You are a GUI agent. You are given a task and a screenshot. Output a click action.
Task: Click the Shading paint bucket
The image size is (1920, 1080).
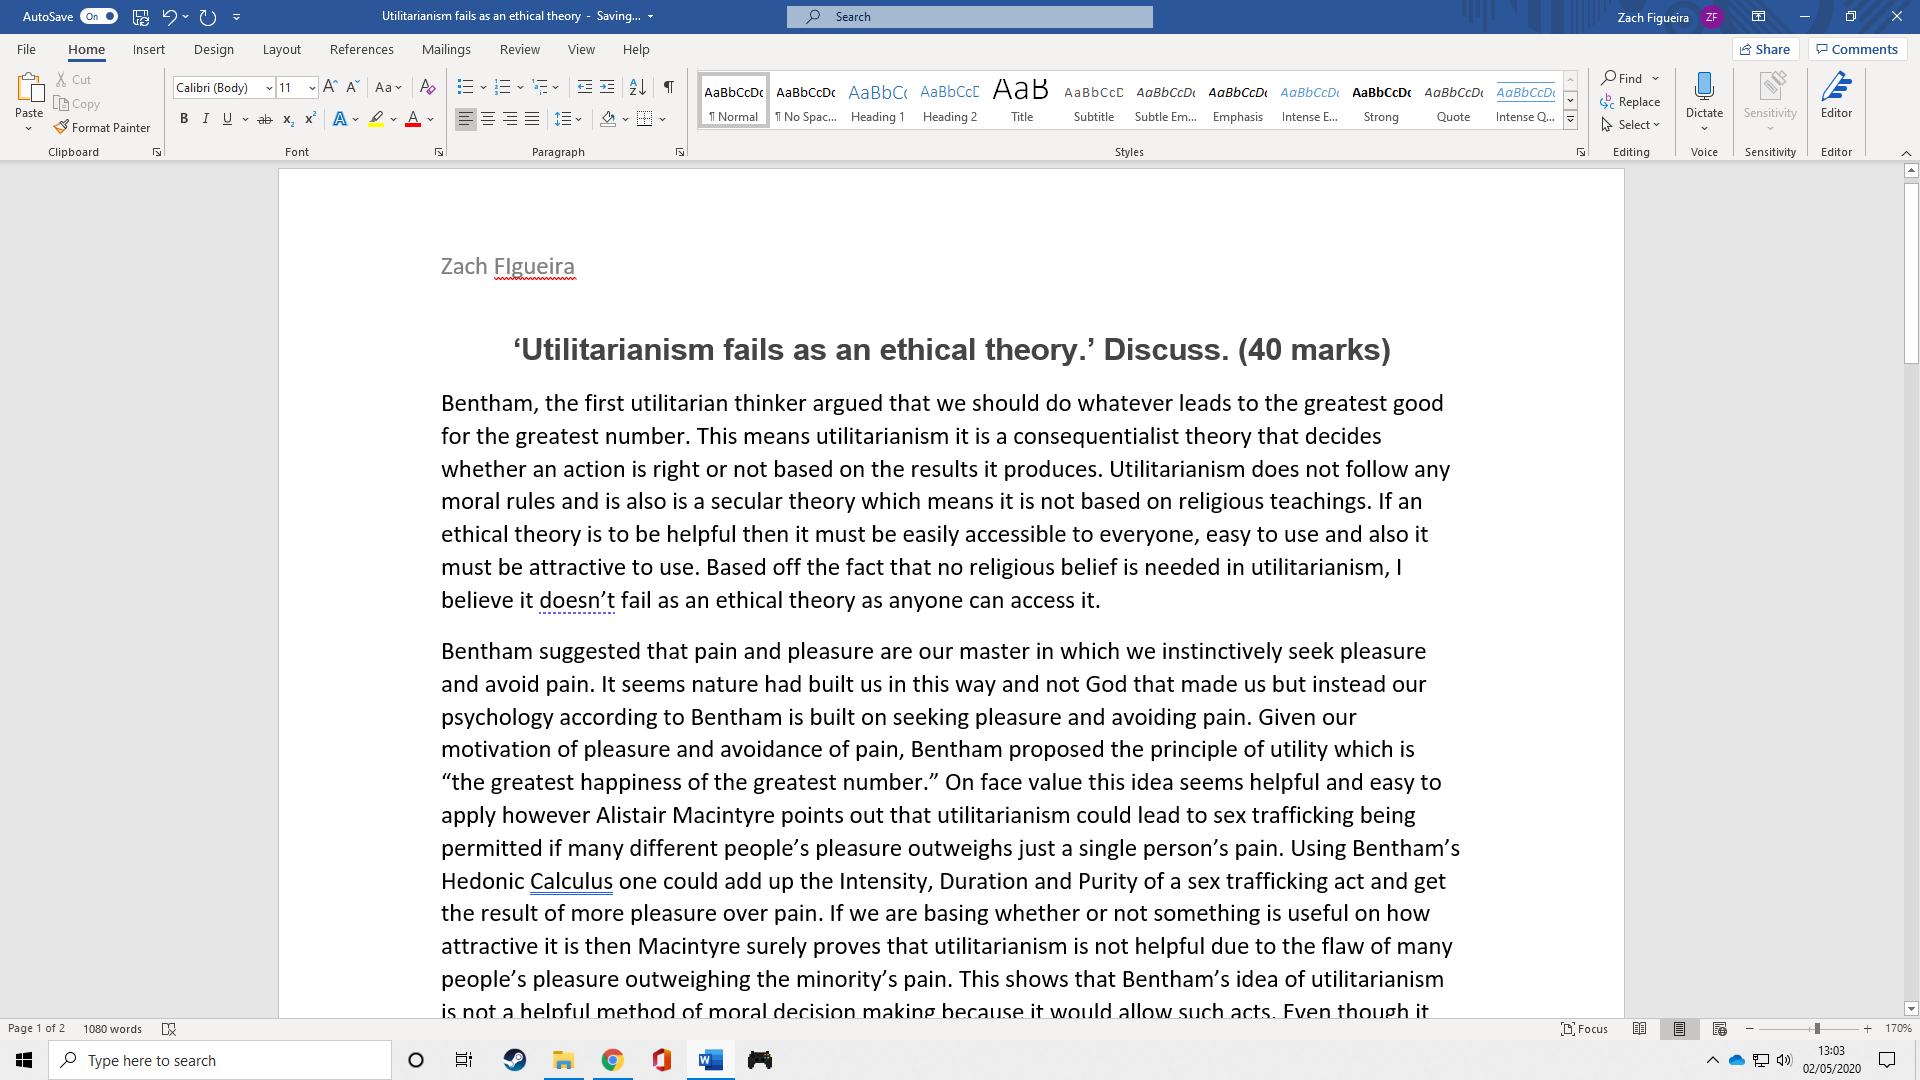pyautogui.click(x=608, y=119)
